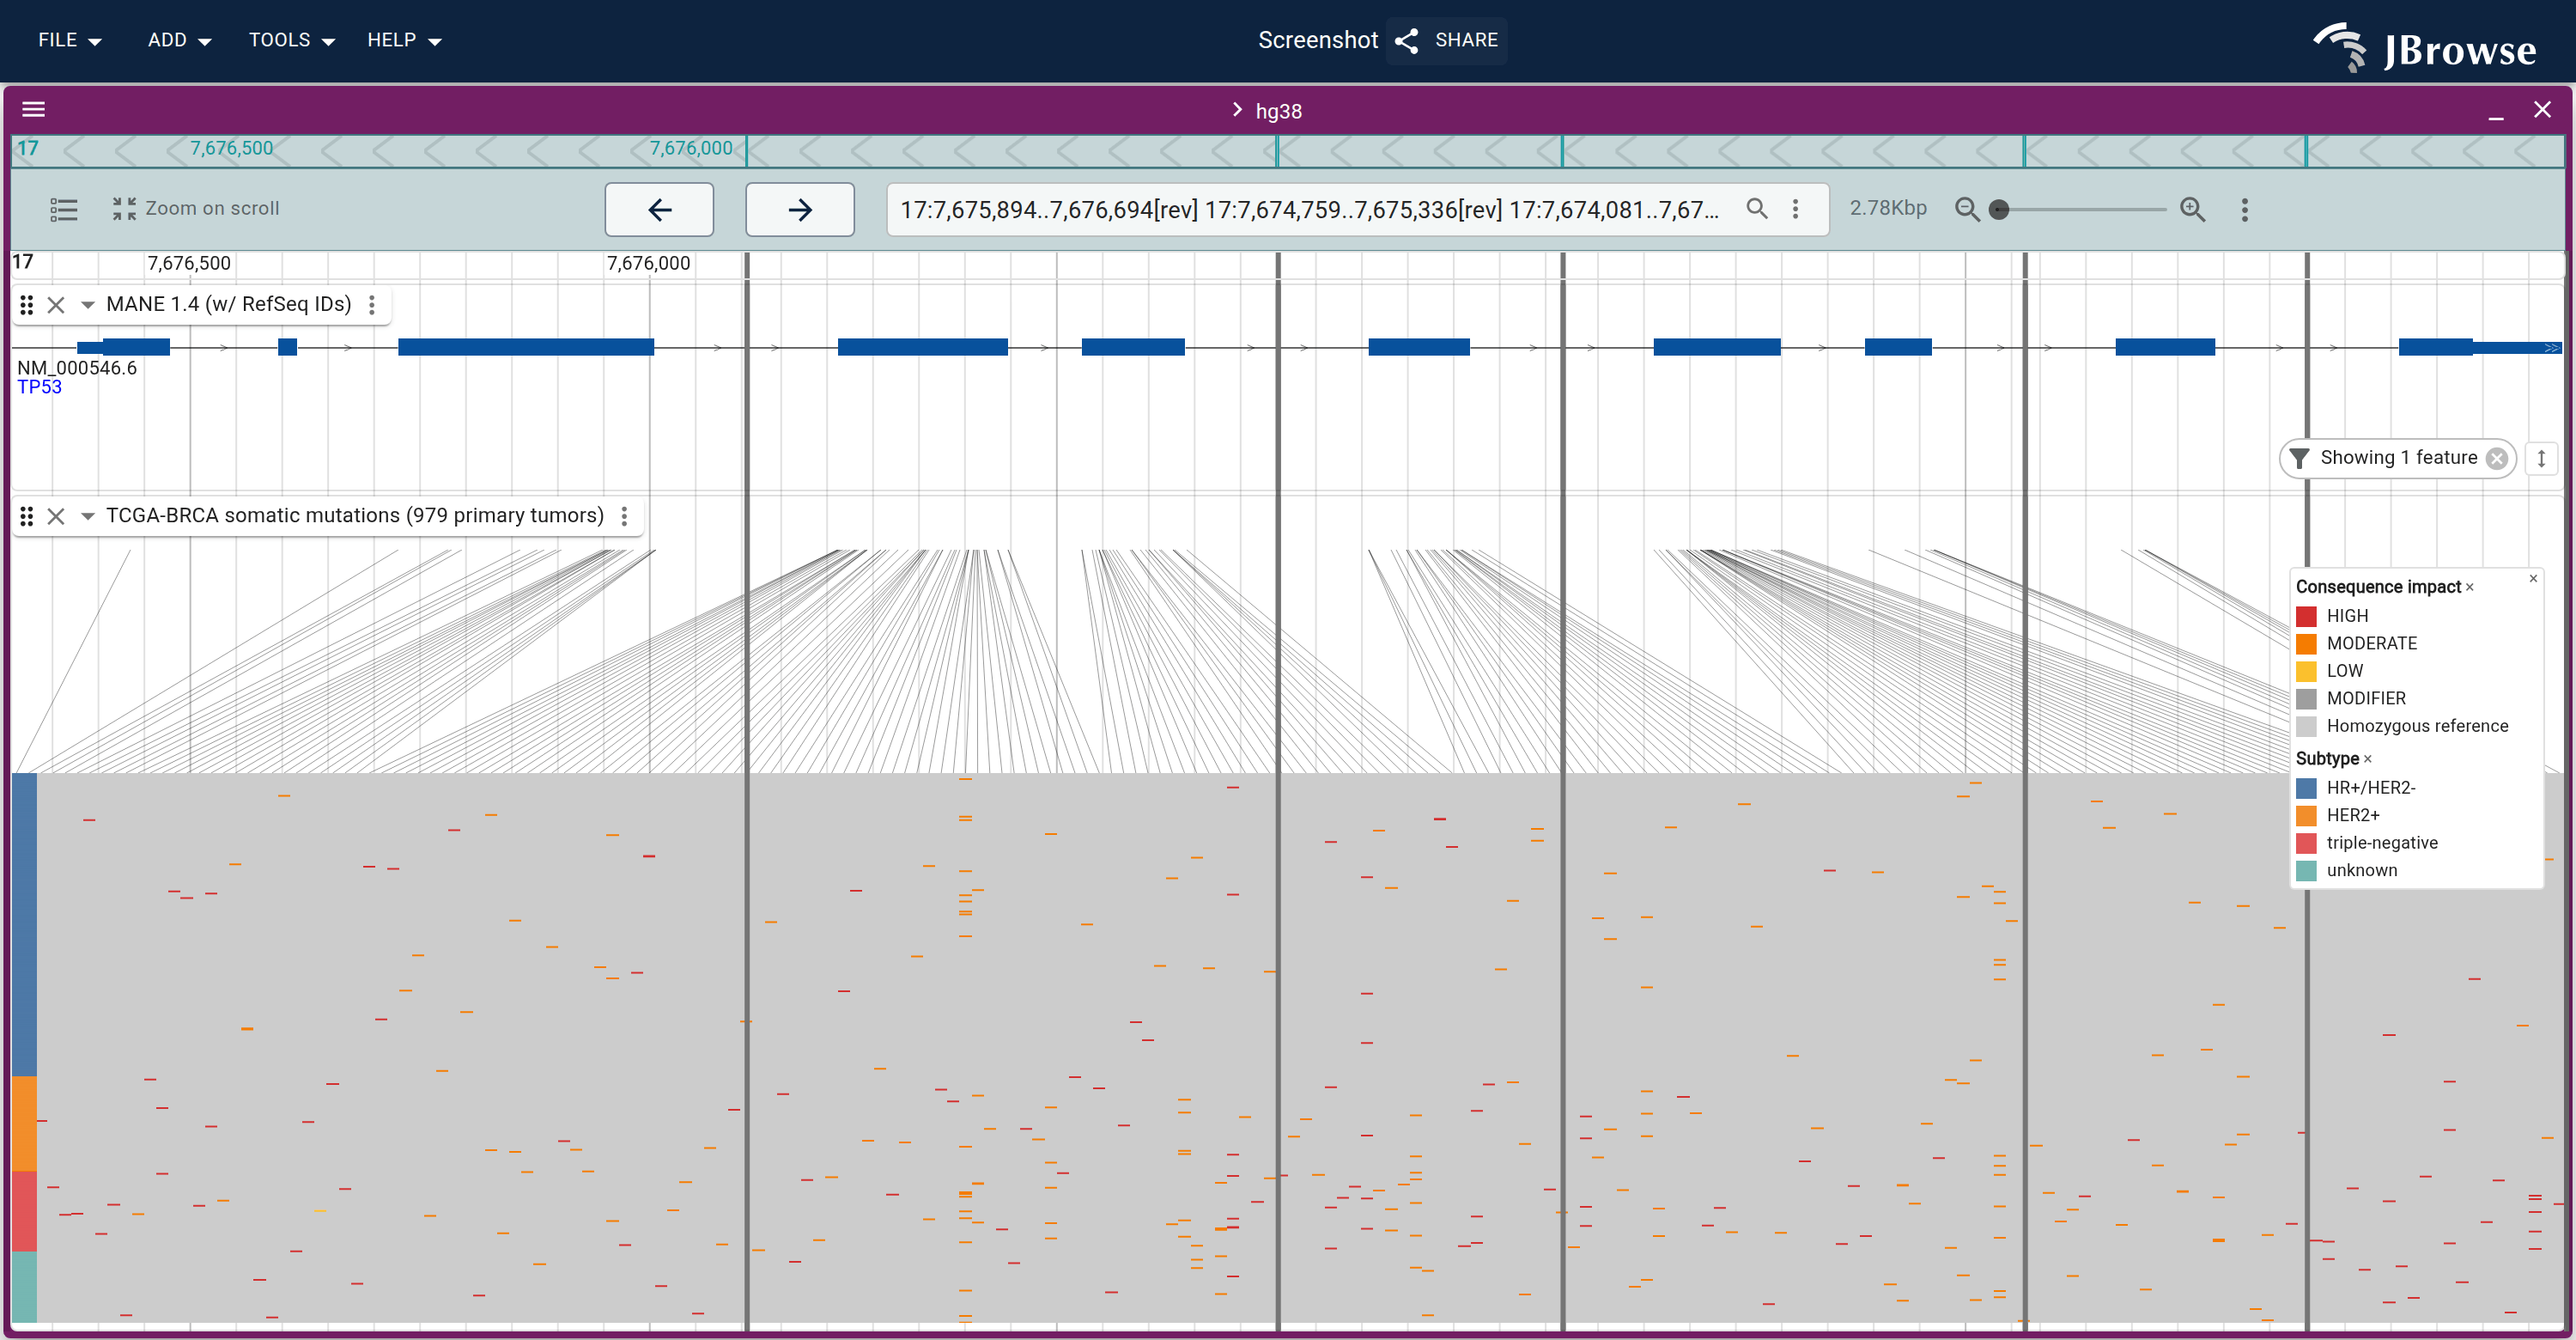This screenshot has height=1340, width=2576.
Task: Click the search magnifier icon
Action: point(1756,208)
